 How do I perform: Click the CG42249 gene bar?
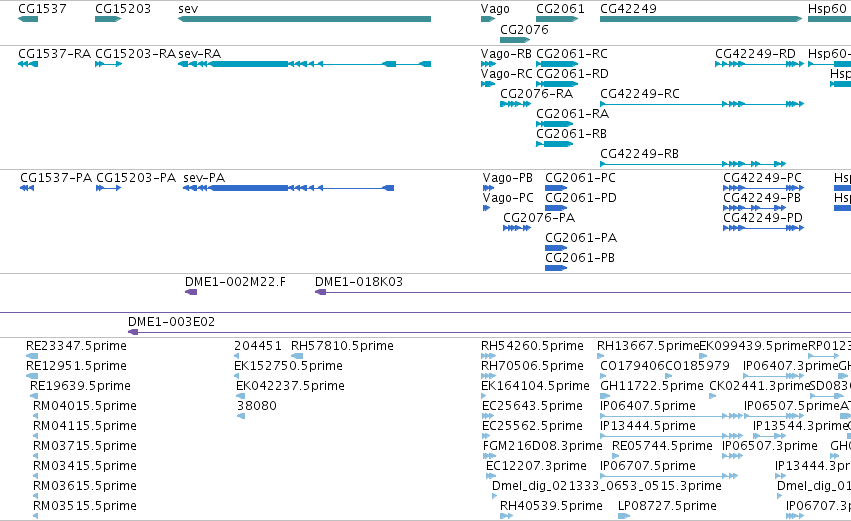pyautogui.click(x=701, y=19)
